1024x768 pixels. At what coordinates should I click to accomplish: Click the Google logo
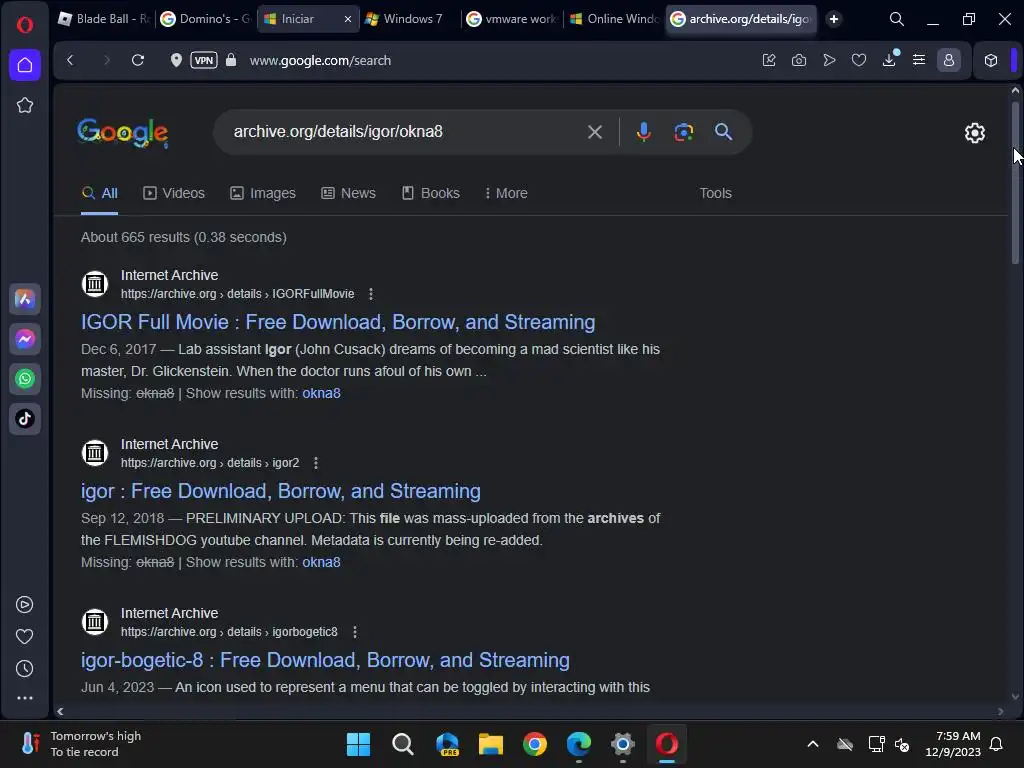(123, 133)
